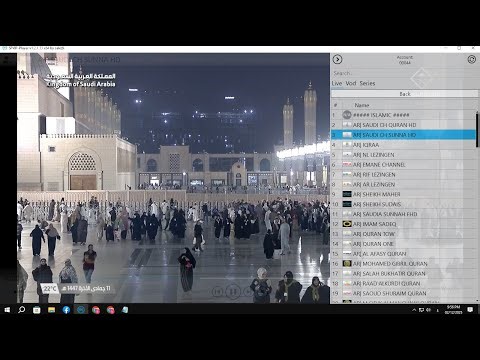480x360 pixels.
Task: Select AR| SHEIKH SUDAIS channel
Action: coord(403,204)
